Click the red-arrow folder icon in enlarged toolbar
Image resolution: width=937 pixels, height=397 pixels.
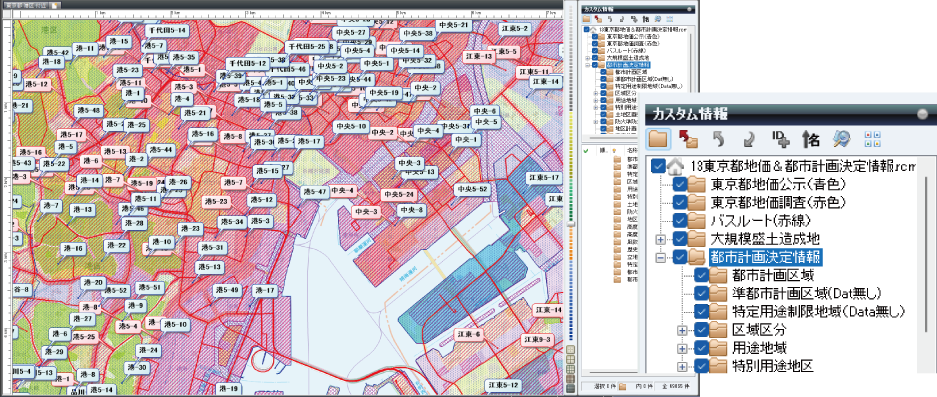688,139
